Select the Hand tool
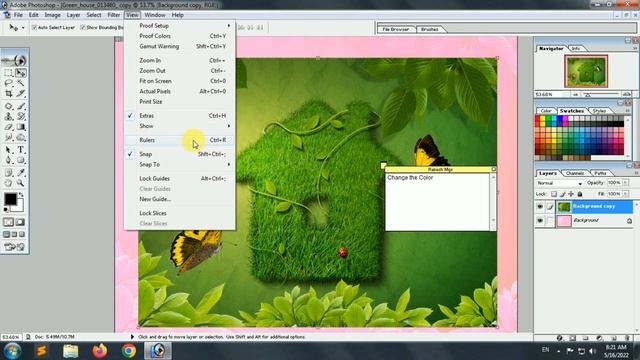Viewport: 640px width, 360px height. pos(8,183)
